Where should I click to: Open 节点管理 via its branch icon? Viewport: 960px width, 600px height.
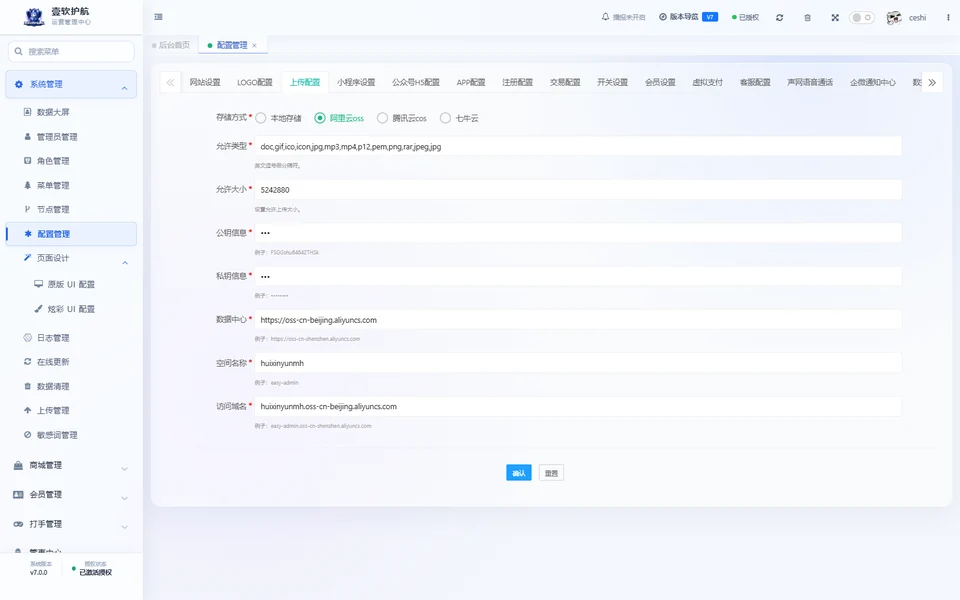point(27,209)
